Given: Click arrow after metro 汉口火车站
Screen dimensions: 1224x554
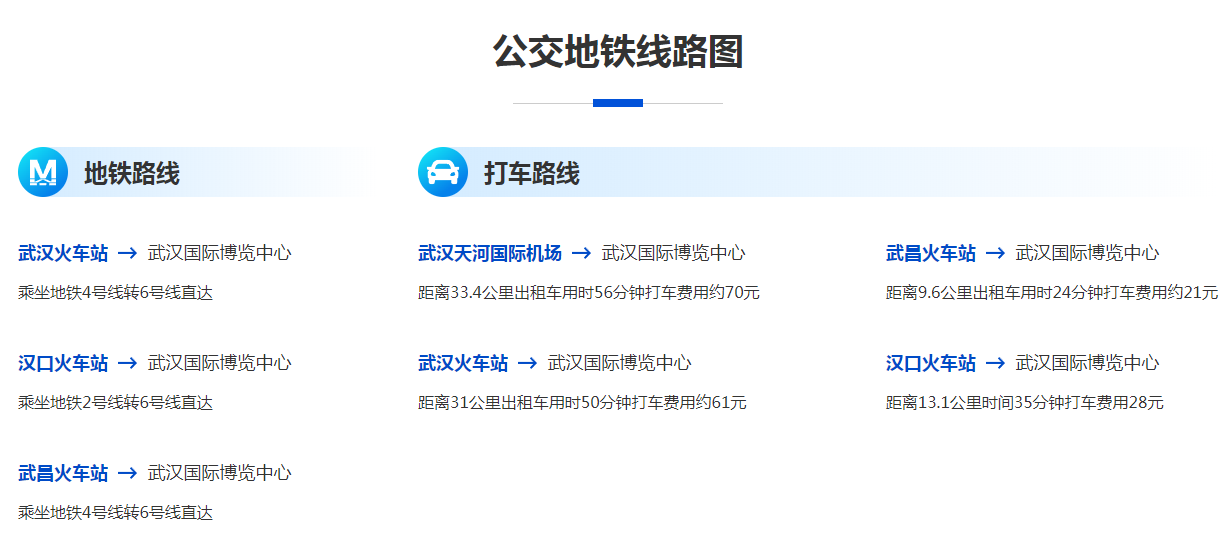Looking at the screenshot, I should (x=127, y=364).
